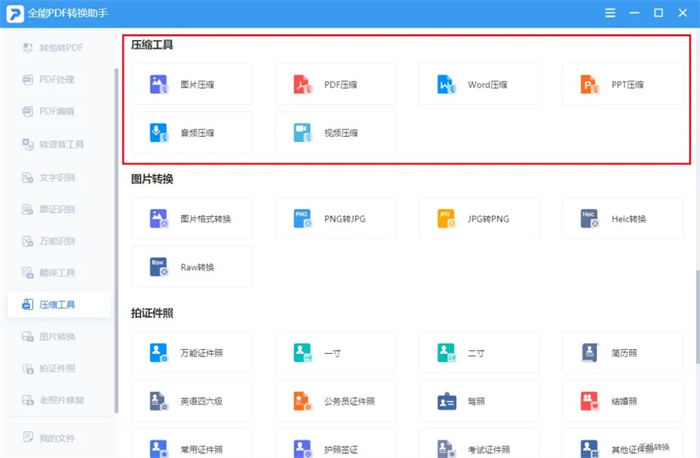Open the JPG转PNG converter
The width and height of the screenshot is (700, 458).
tap(479, 218)
